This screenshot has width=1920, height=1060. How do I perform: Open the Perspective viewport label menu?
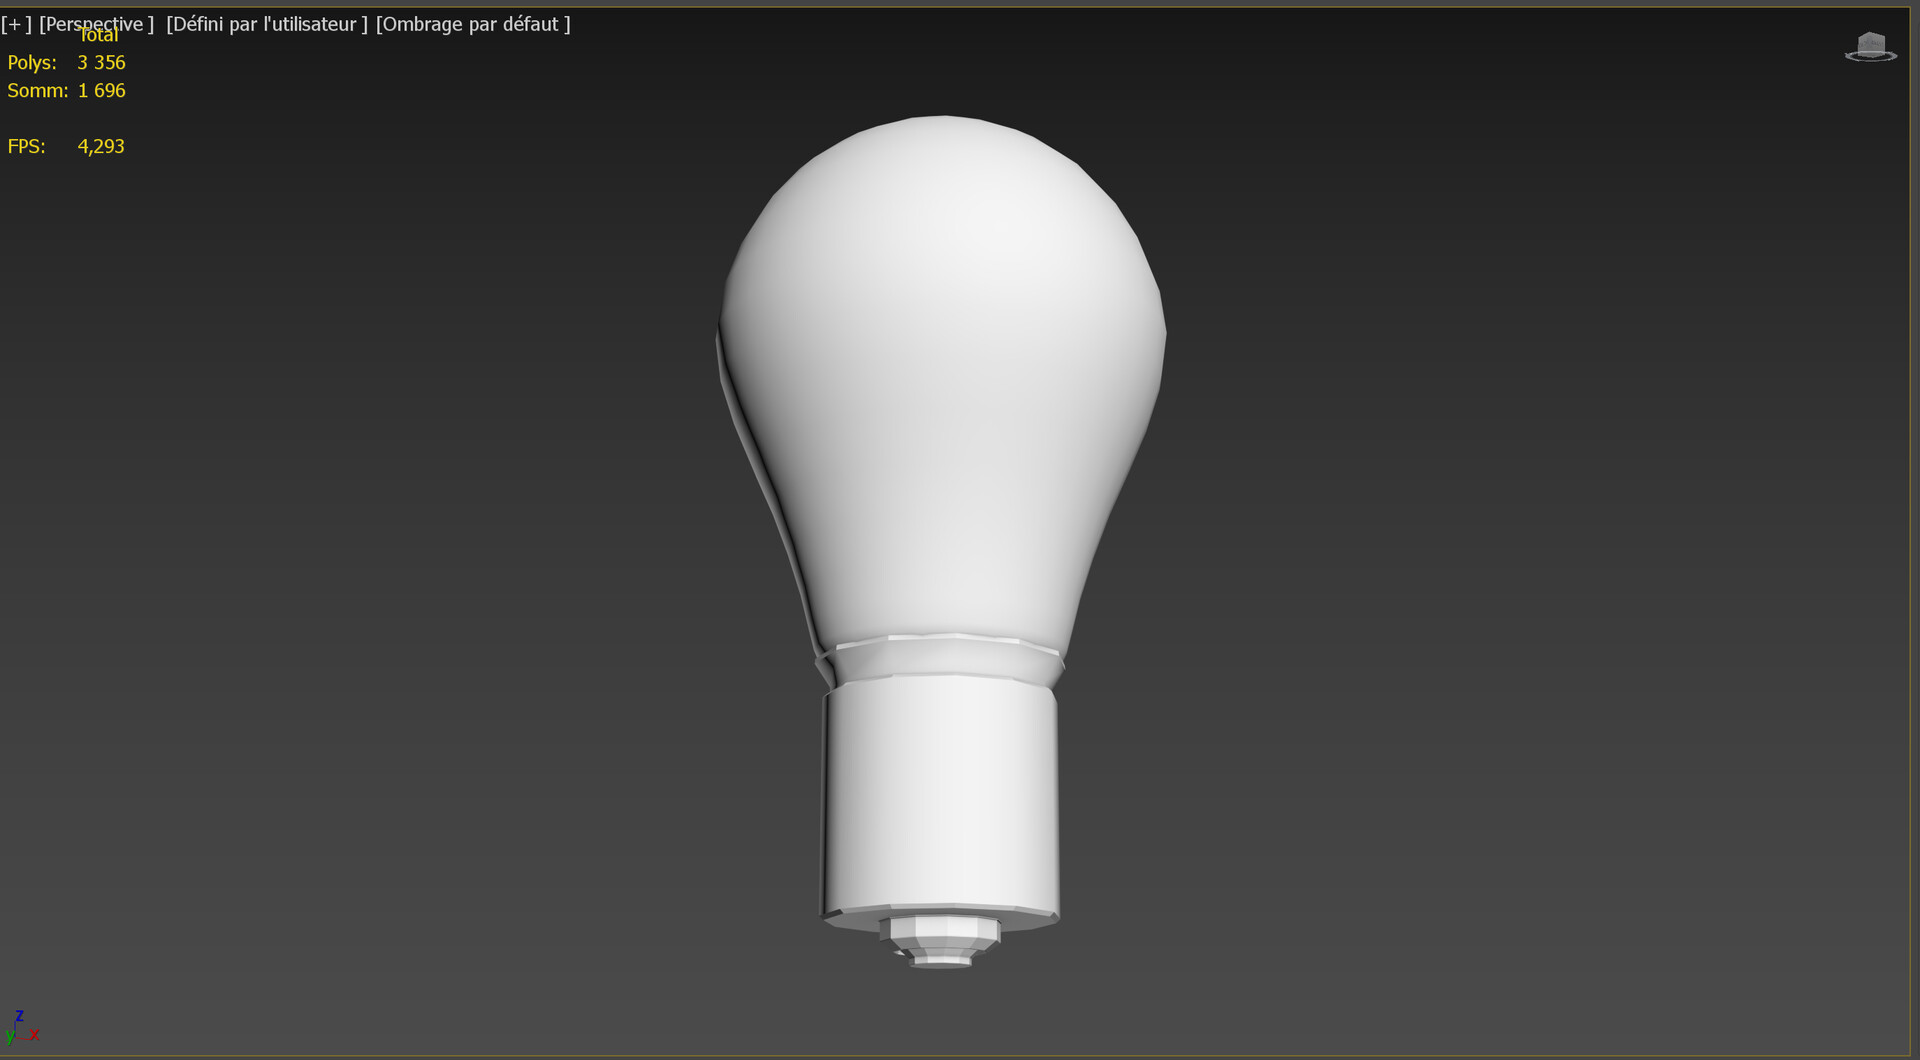tap(96, 24)
